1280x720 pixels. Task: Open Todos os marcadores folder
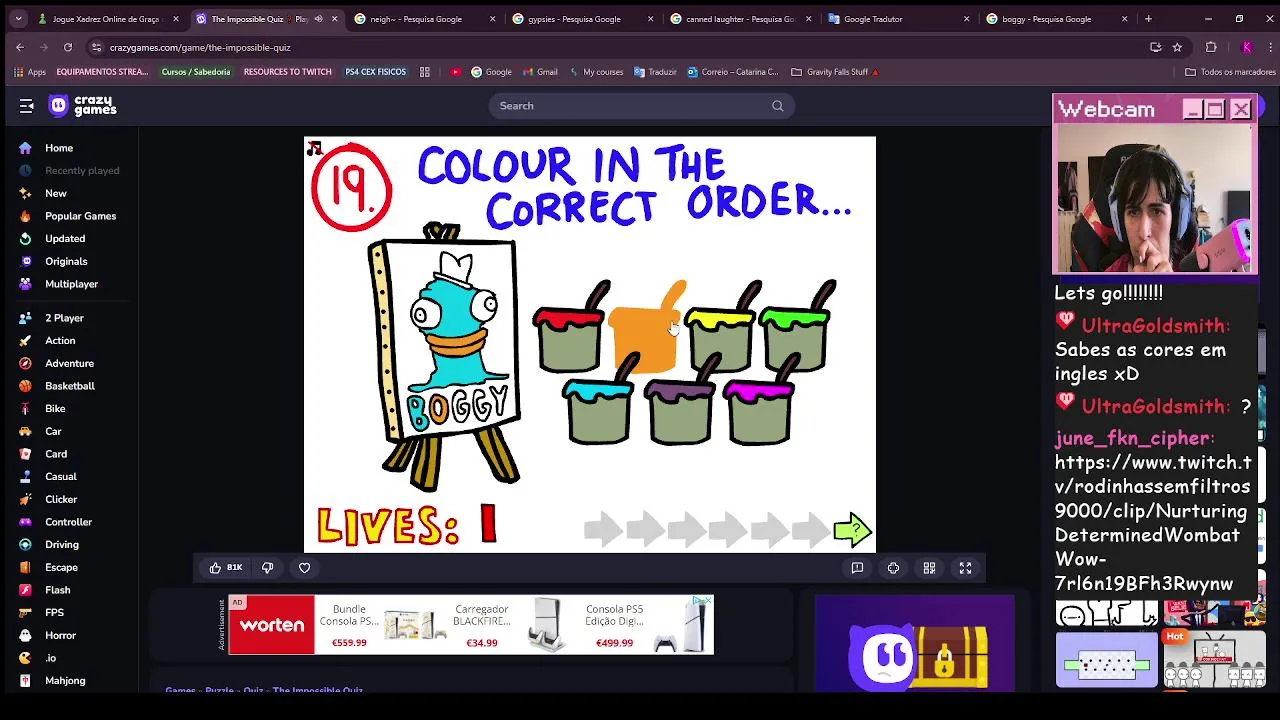[1230, 72]
